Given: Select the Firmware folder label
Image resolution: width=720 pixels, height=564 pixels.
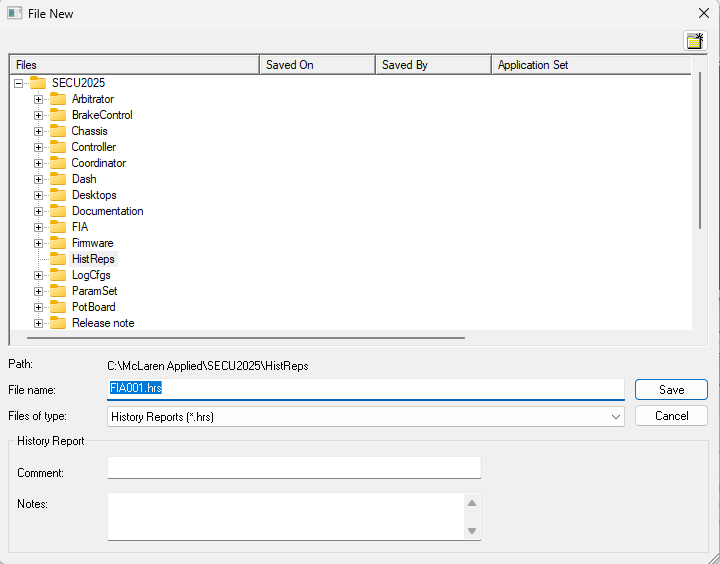Looking at the screenshot, I should (x=93, y=243).
